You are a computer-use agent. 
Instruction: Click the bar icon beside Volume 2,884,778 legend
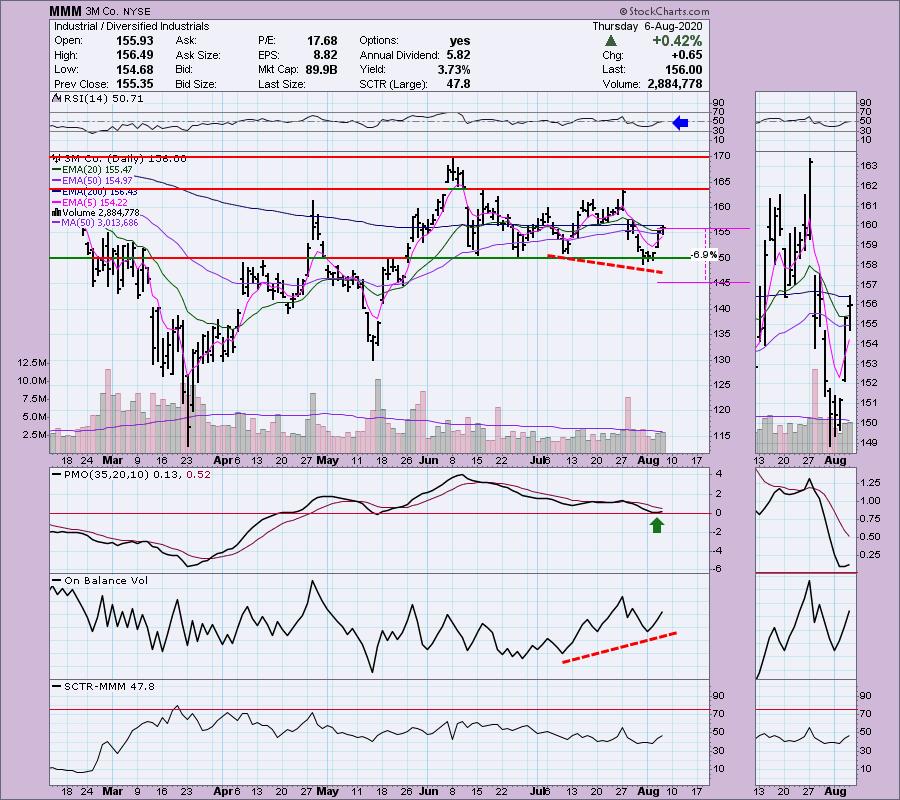[x=56, y=213]
